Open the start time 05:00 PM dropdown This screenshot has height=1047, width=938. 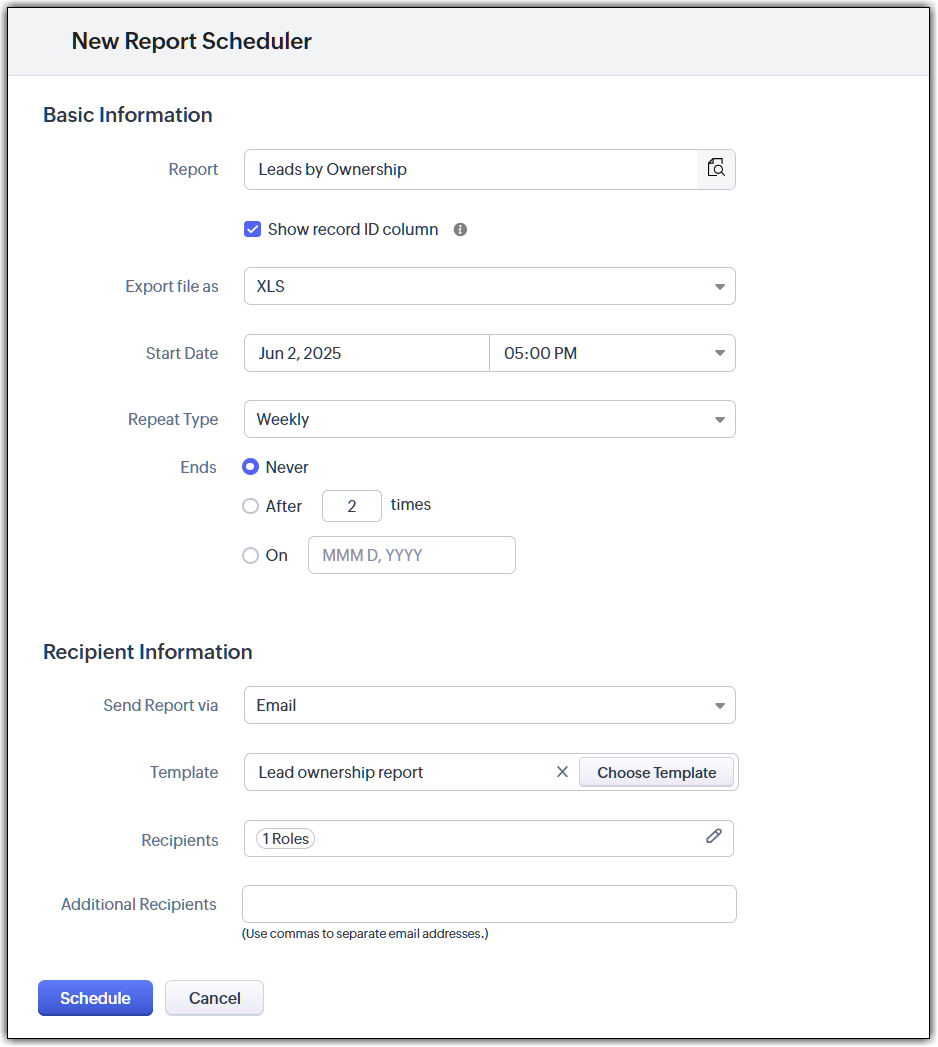(612, 353)
